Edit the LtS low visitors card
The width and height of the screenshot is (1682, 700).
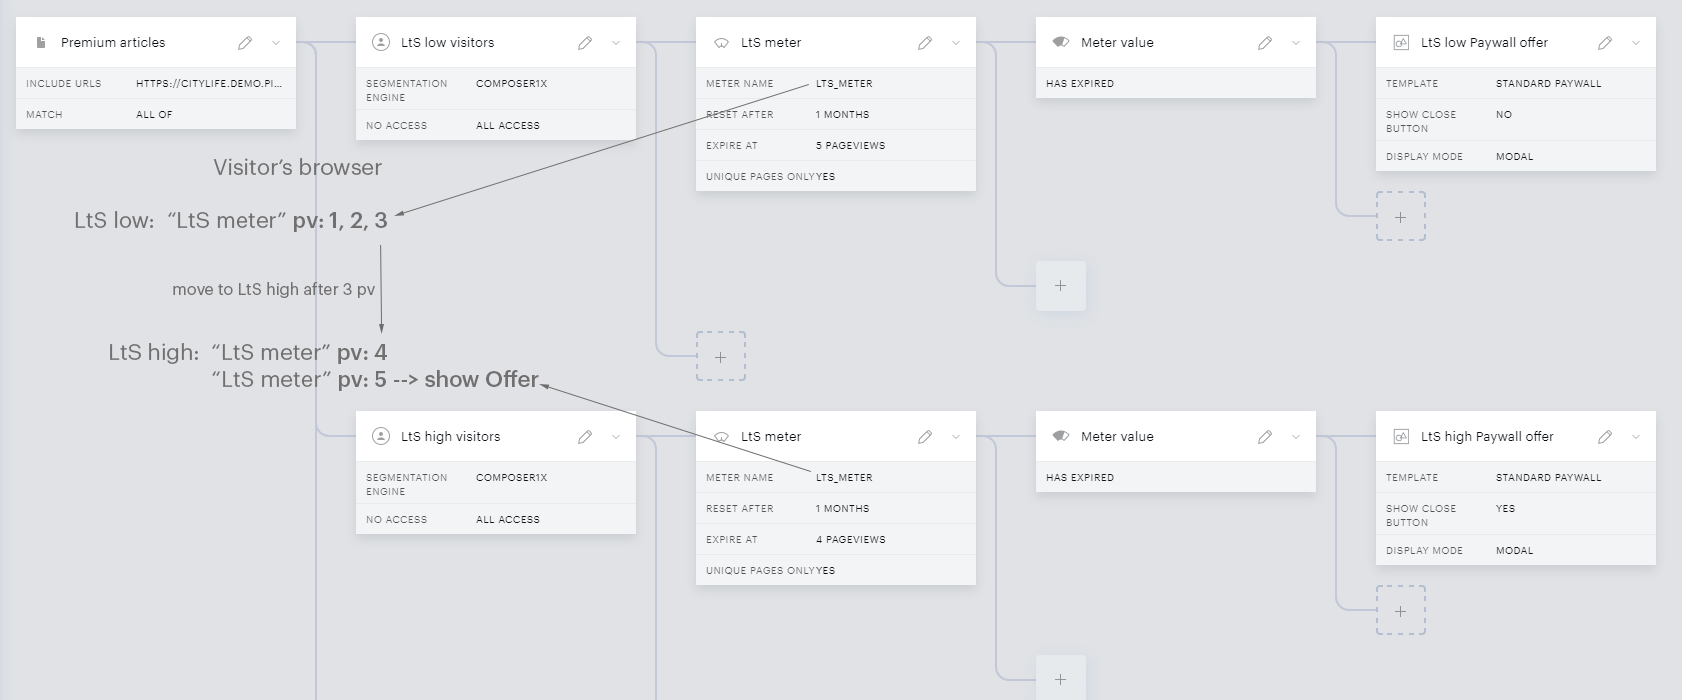585,43
